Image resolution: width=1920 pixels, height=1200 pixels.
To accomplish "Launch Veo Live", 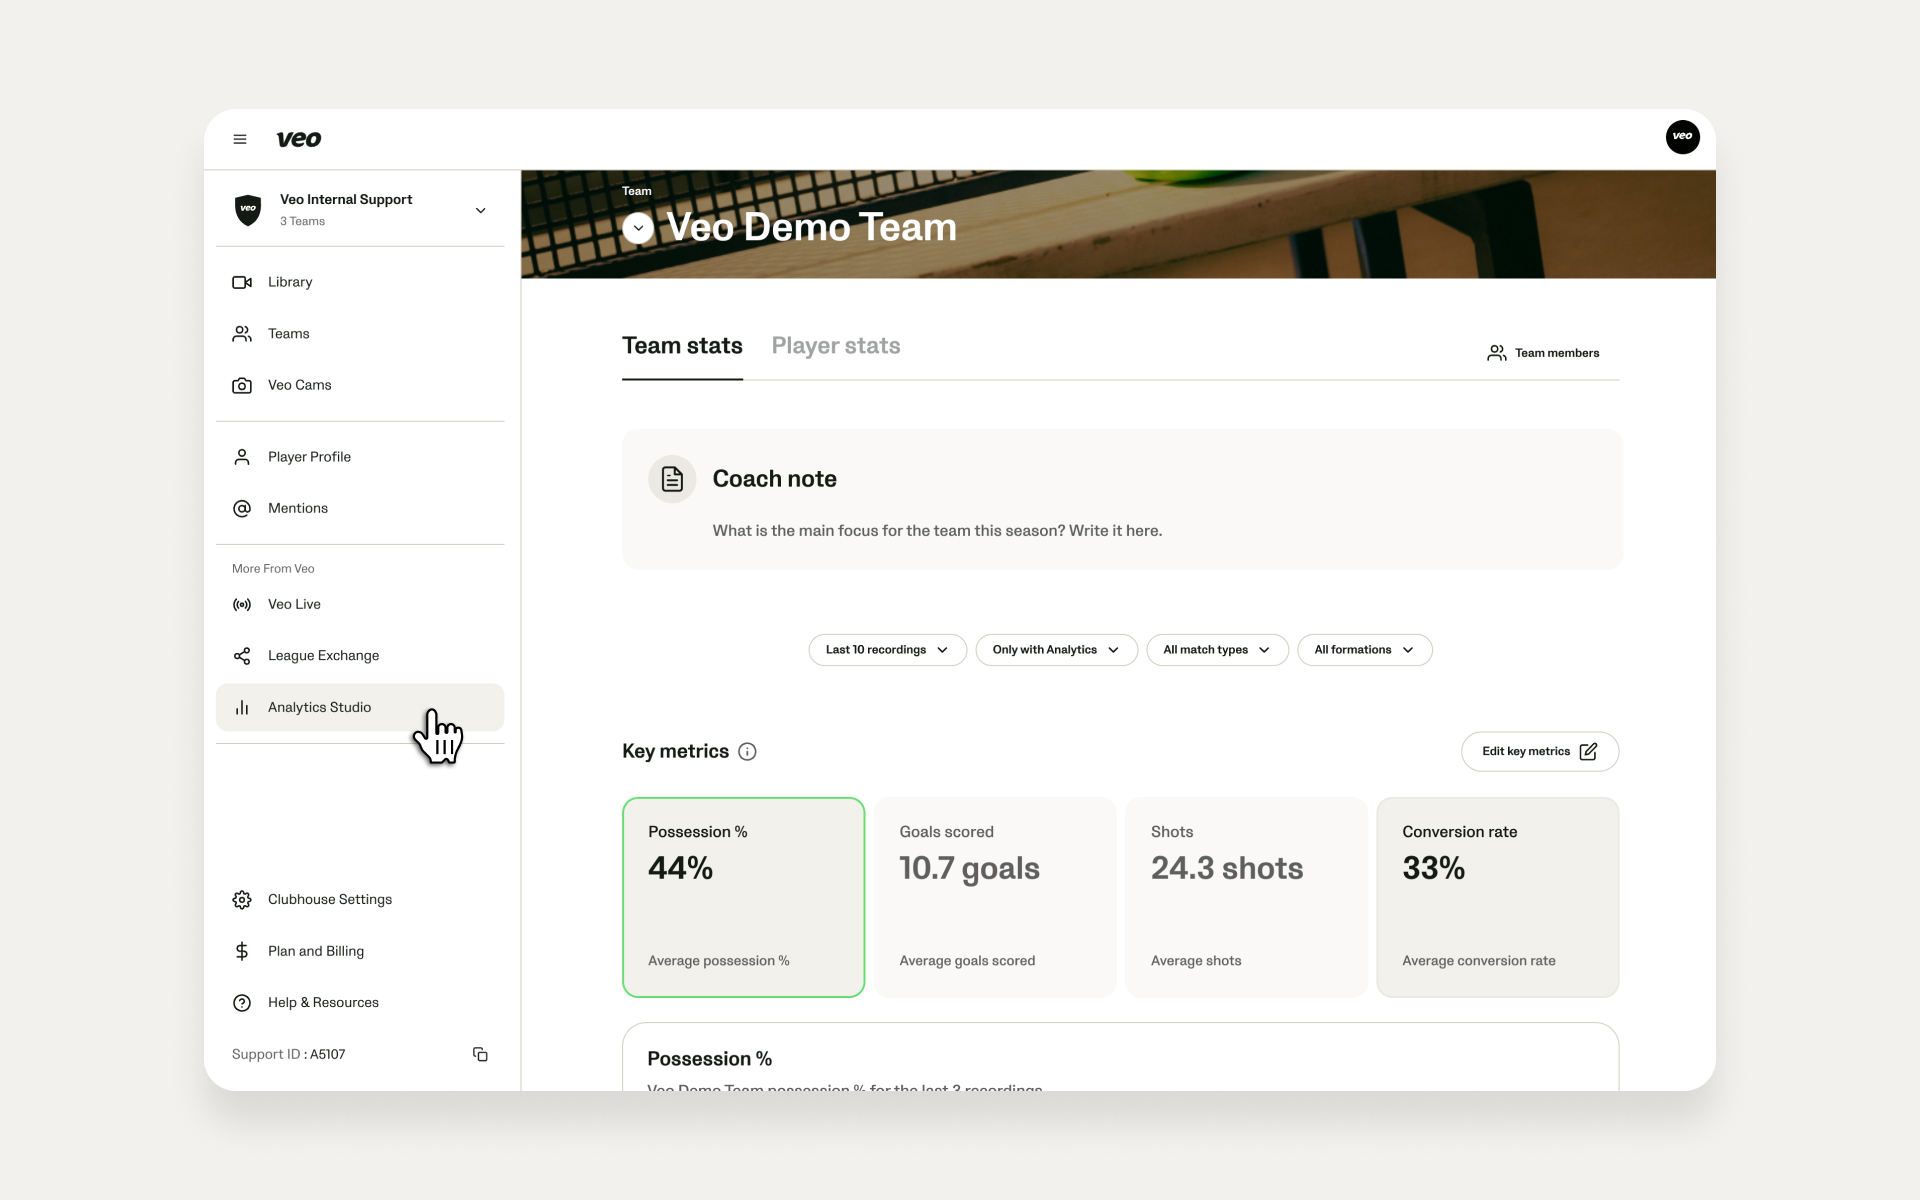I will pyautogui.click(x=293, y=604).
